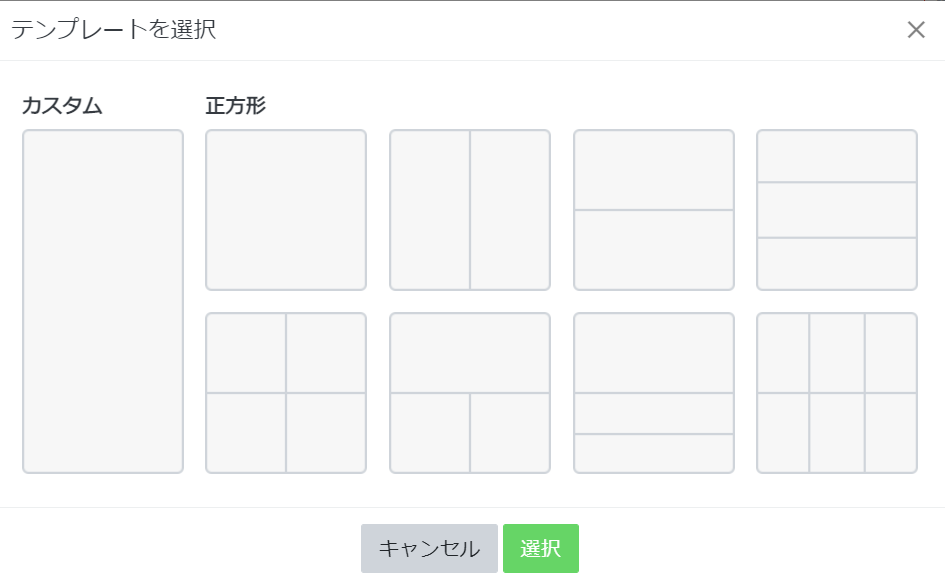
Task: Select the four-quadrant grid template
Action: point(286,393)
